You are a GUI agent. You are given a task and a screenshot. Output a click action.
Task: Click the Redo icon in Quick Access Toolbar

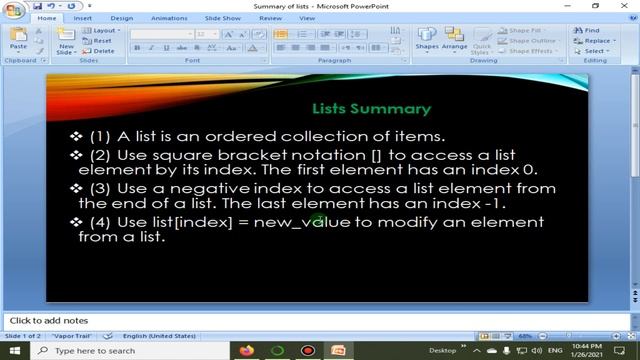tap(71, 6)
